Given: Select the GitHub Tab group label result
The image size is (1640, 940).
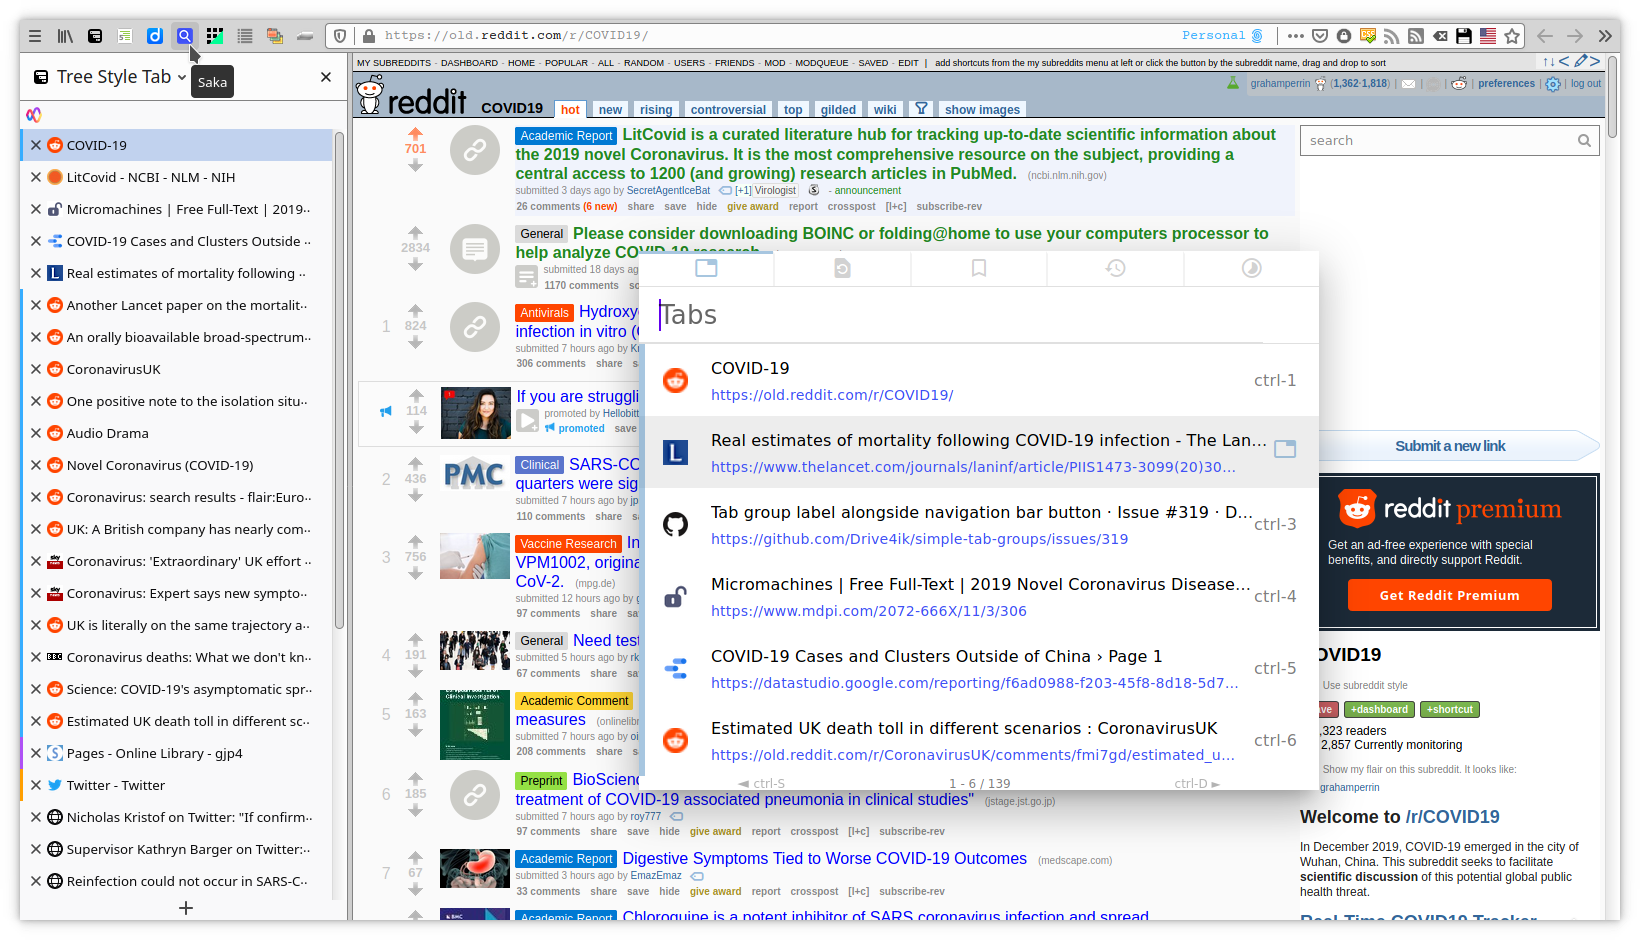Looking at the screenshot, I should (980, 524).
